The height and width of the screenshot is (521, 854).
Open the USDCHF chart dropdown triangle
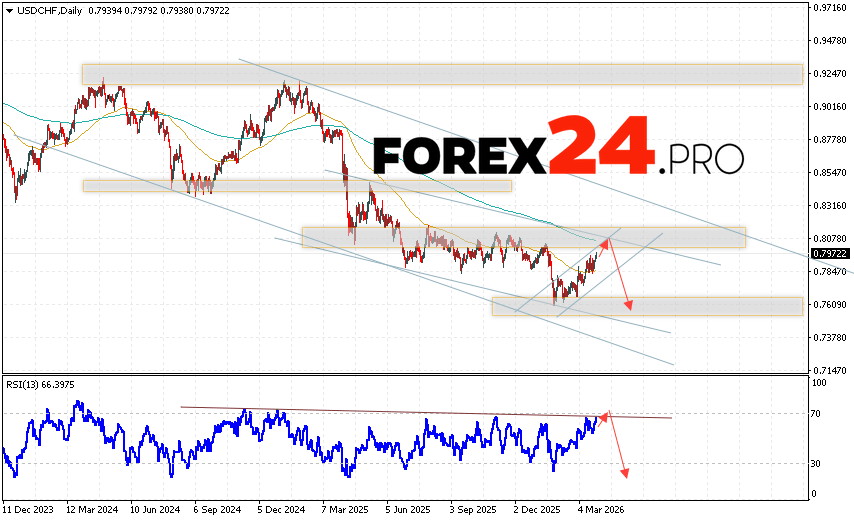[x=9, y=11]
